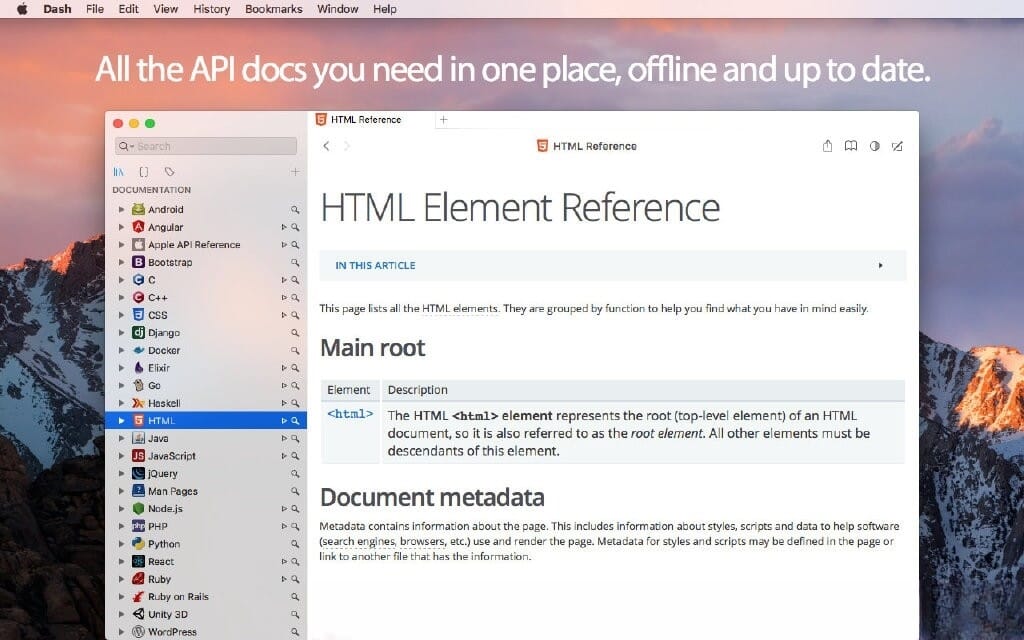1024x640 pixels.
Task: Open the File menu
Action: [95, 9]
